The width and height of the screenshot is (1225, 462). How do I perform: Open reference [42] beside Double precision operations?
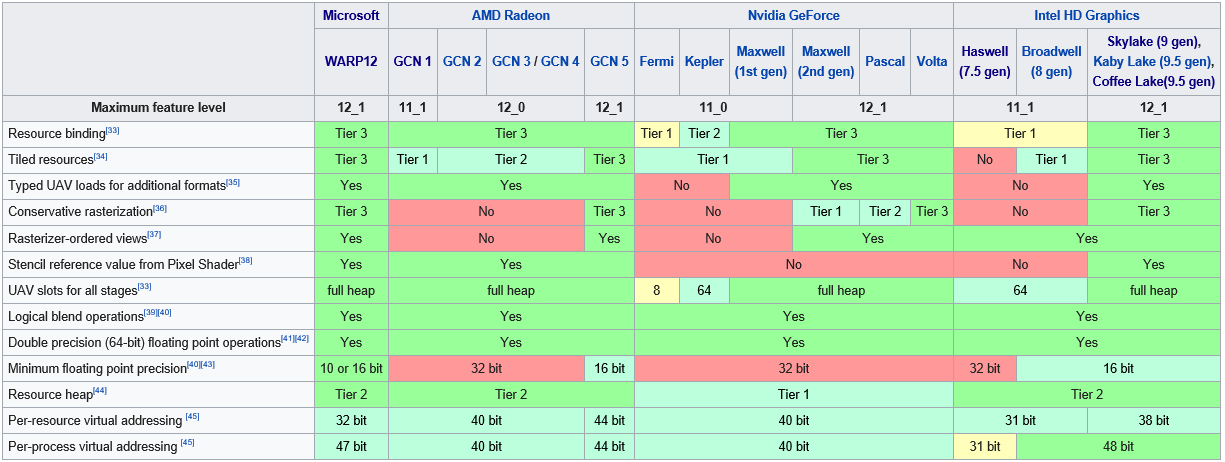[302, 339]
